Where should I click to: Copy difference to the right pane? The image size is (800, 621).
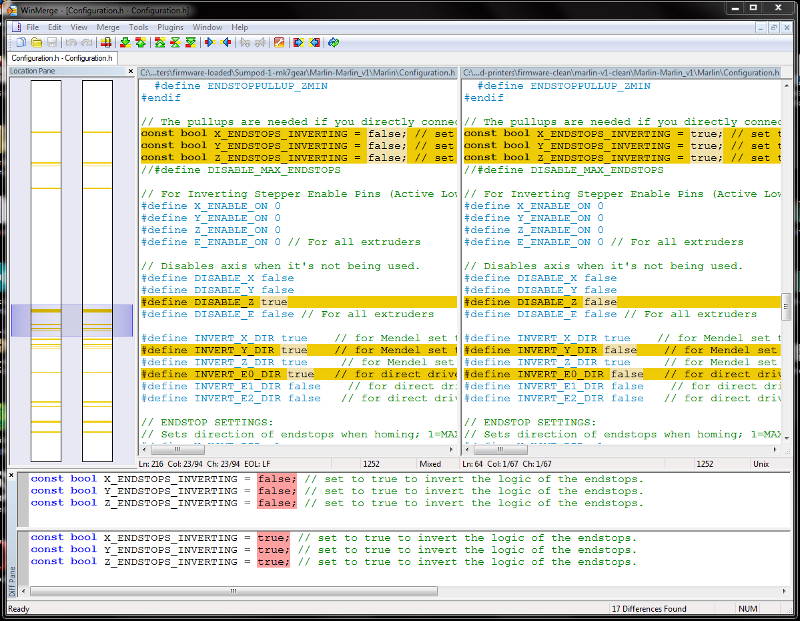point(210,42)
